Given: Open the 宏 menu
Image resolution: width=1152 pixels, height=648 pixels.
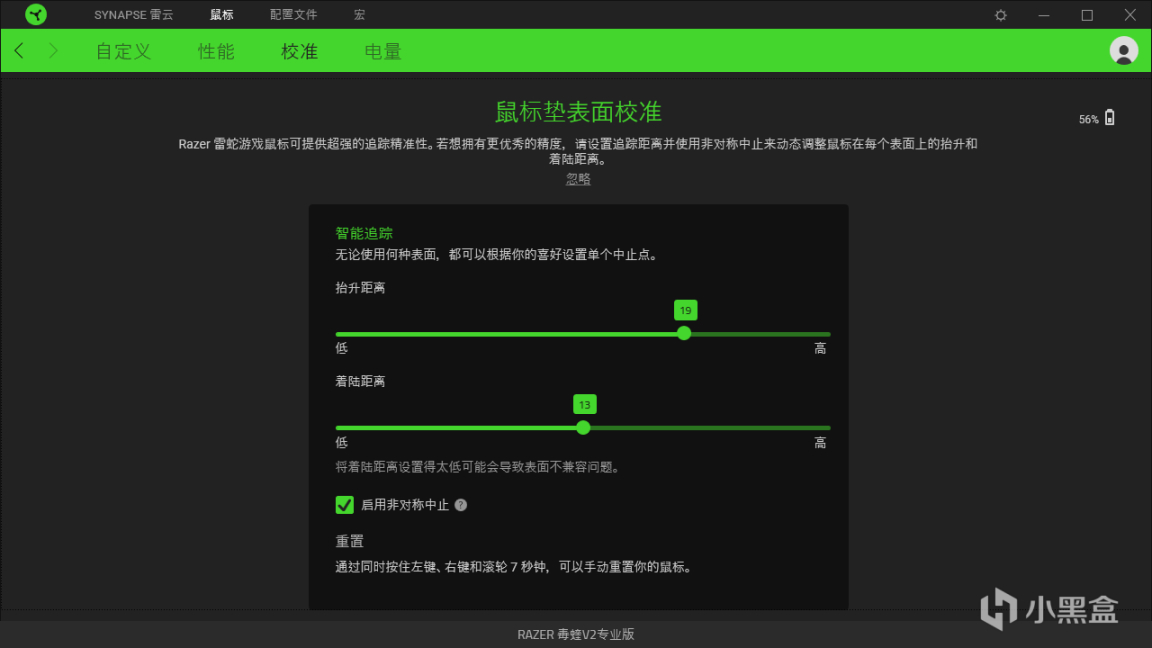Looking at the screenshot, I should 359,15.
